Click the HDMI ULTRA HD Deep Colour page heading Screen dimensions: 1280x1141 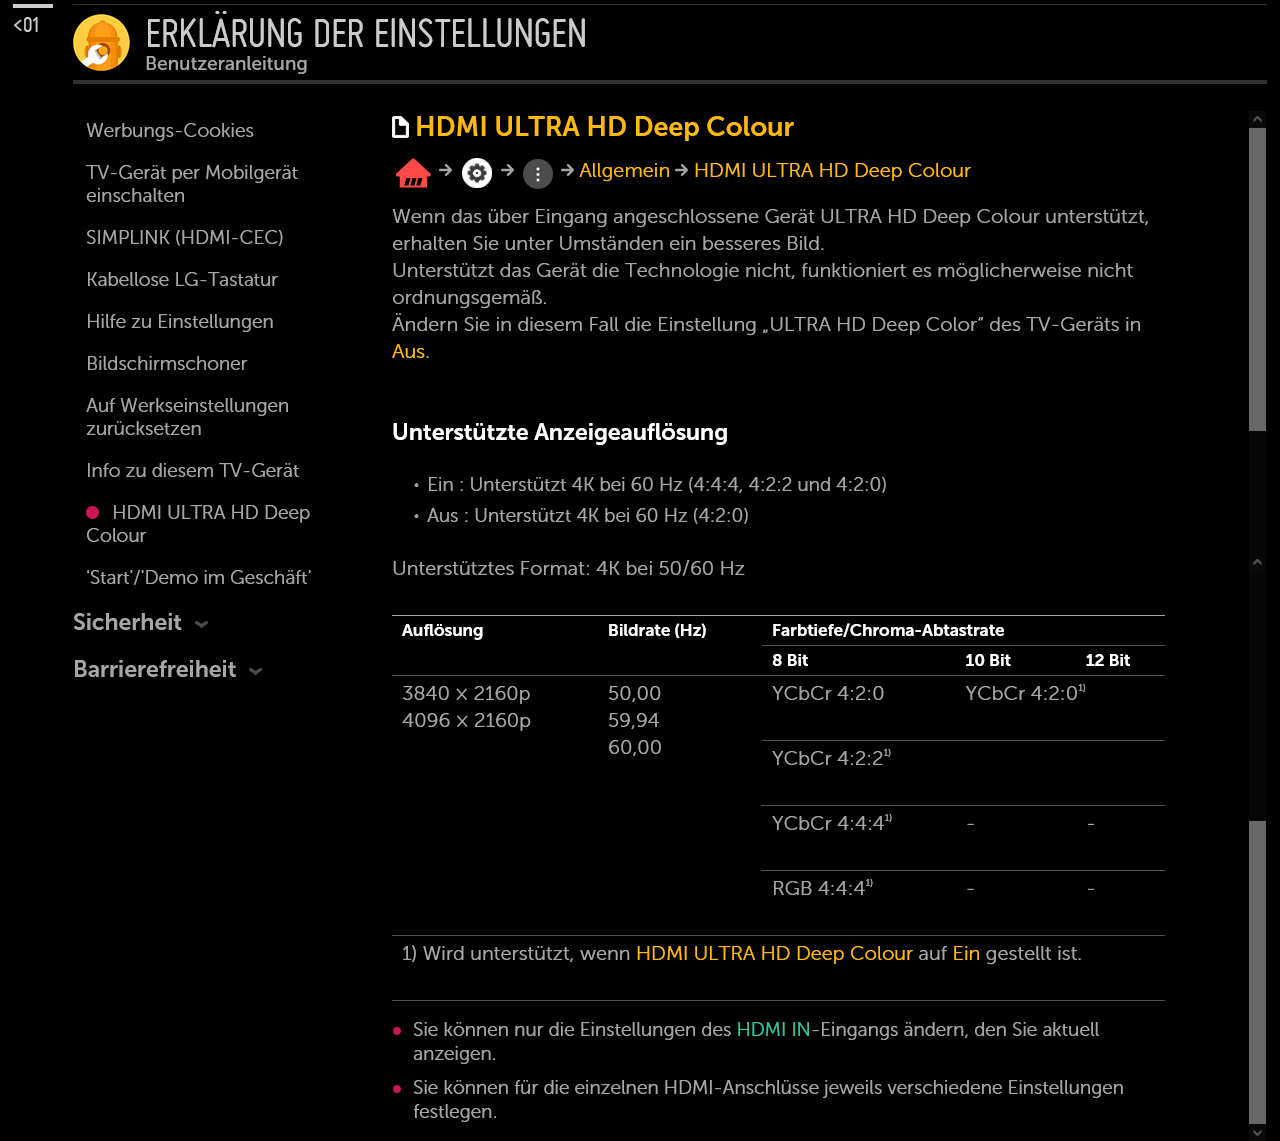tap(604, 127)
